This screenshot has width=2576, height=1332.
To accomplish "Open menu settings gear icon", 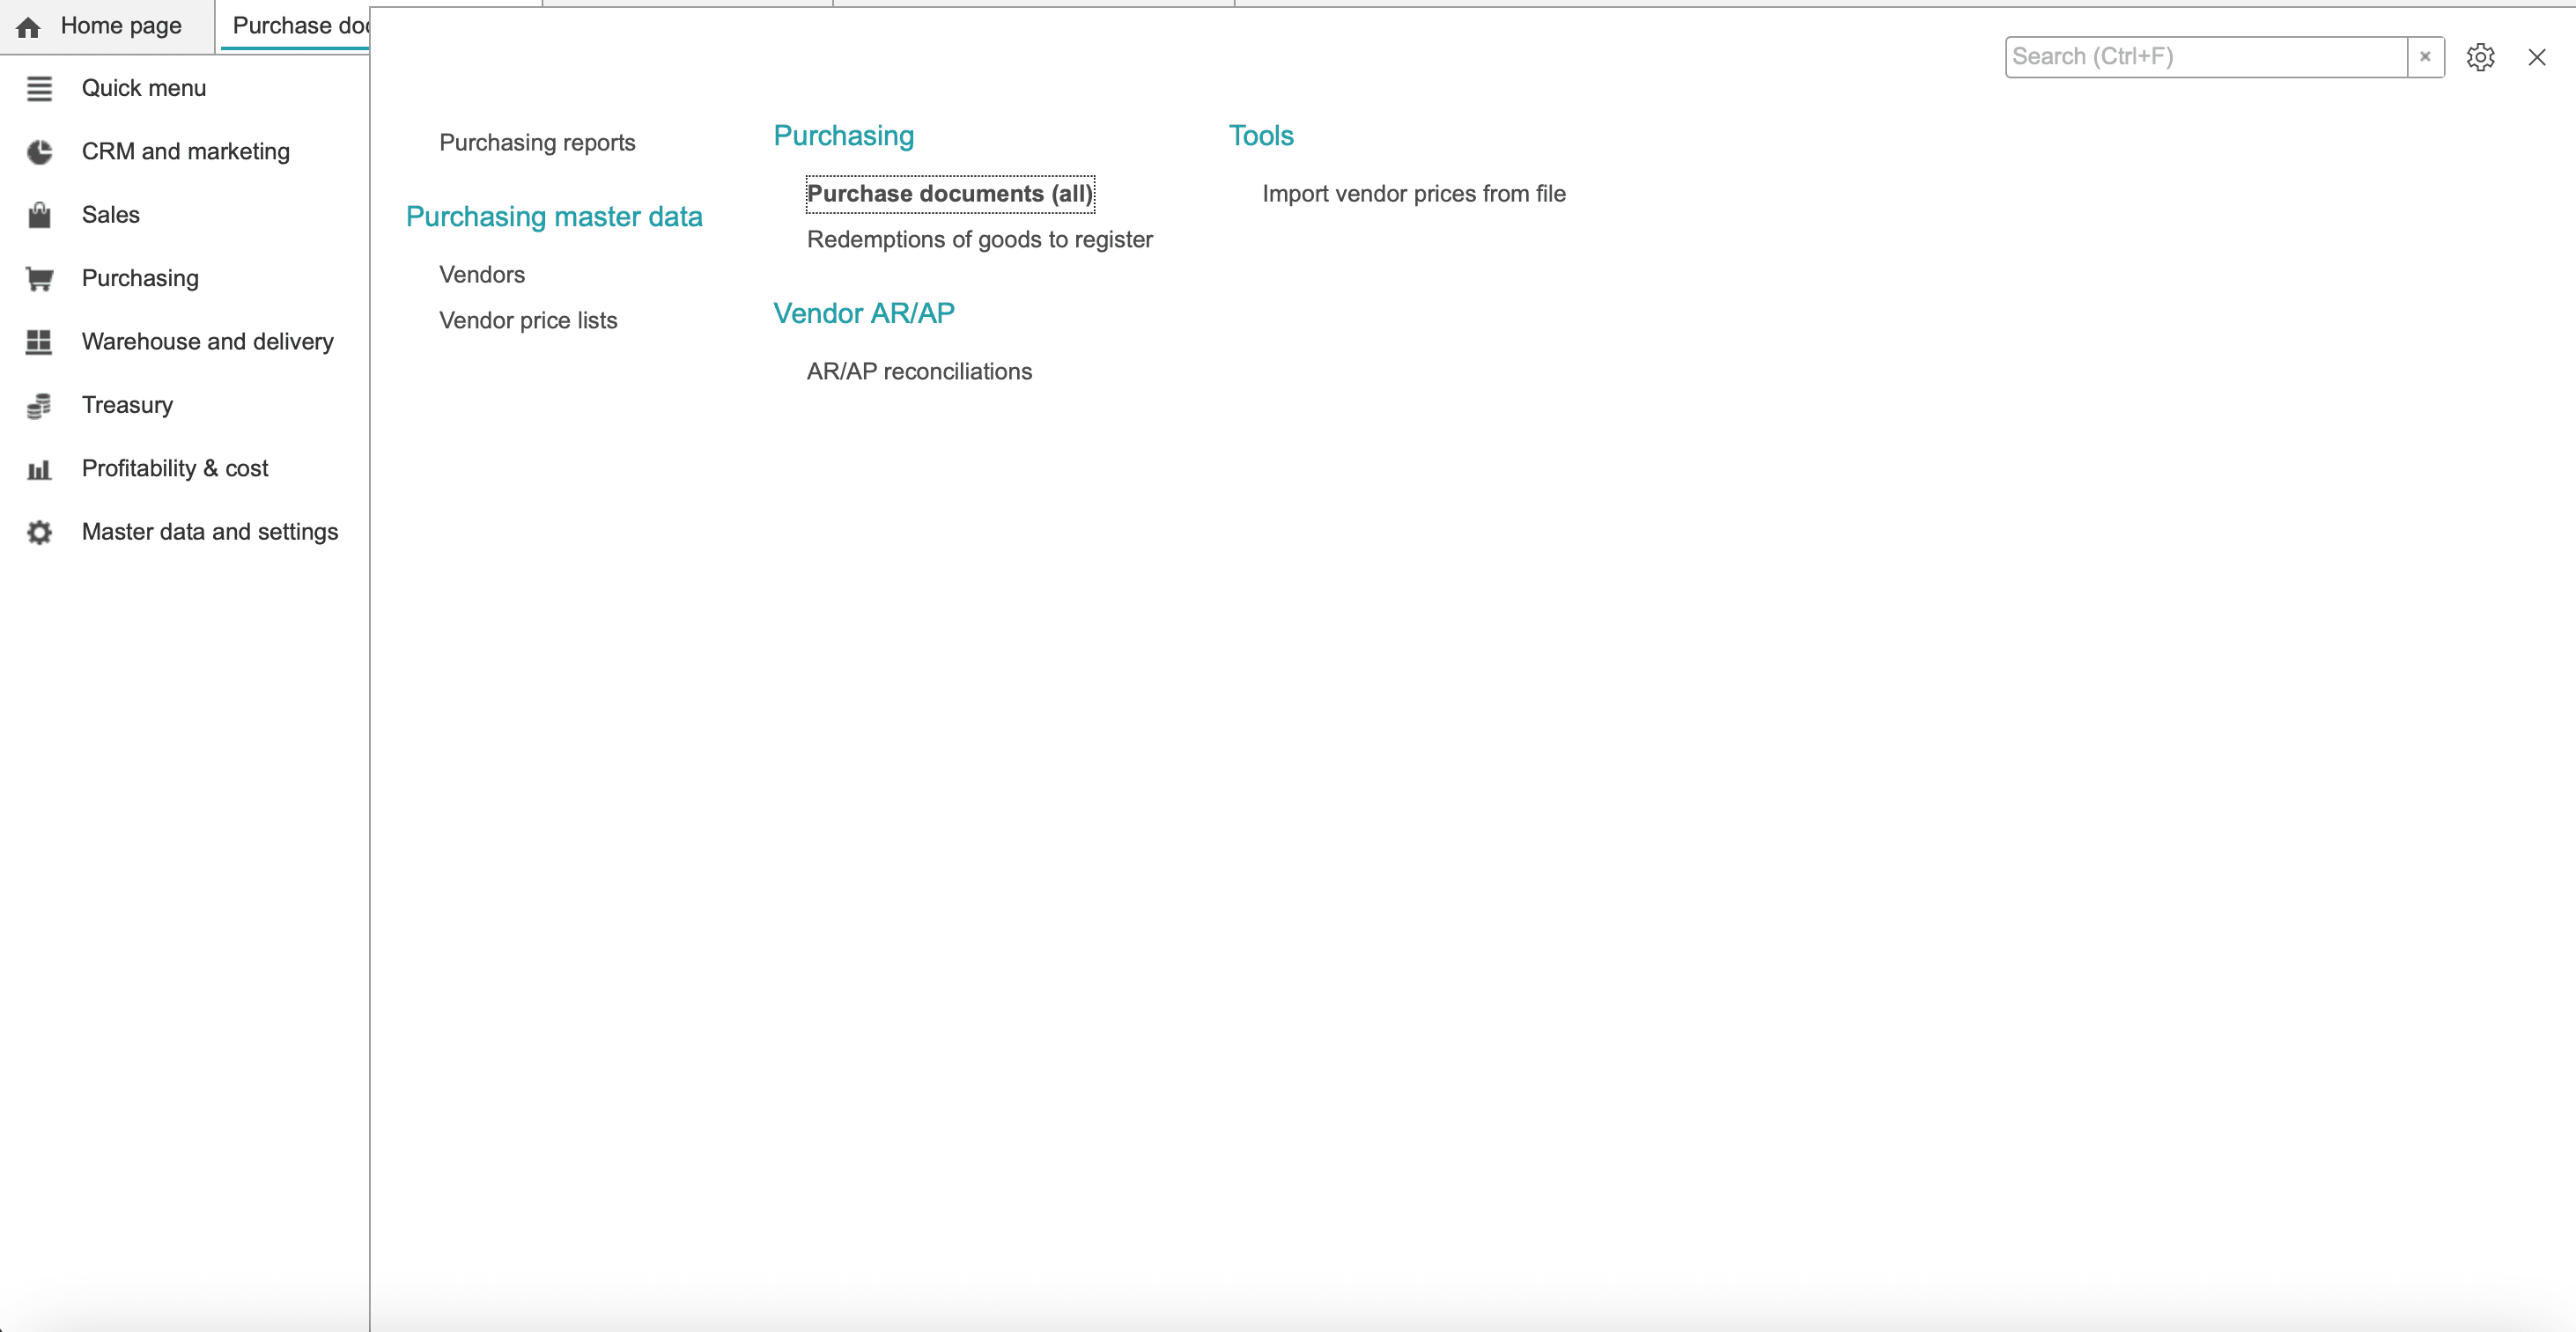I will 2480,57.
